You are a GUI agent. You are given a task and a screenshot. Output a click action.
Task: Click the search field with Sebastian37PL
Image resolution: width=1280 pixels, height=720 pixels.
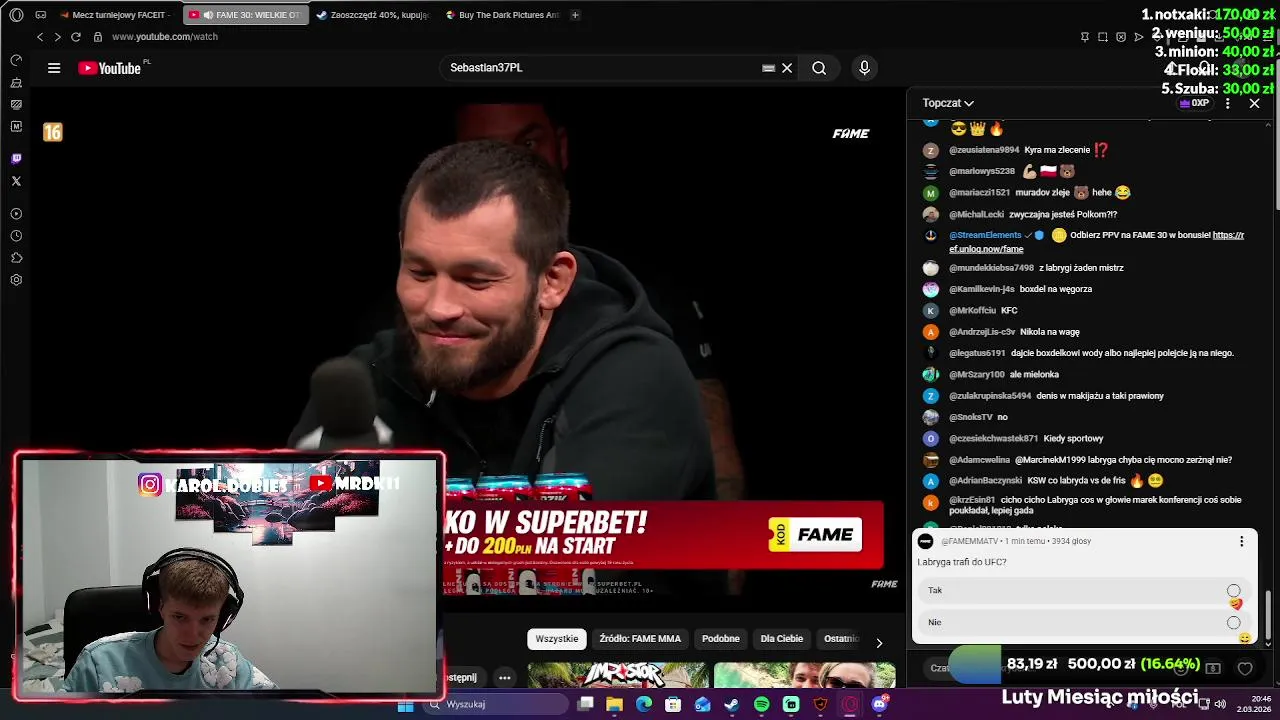[600, 68]
